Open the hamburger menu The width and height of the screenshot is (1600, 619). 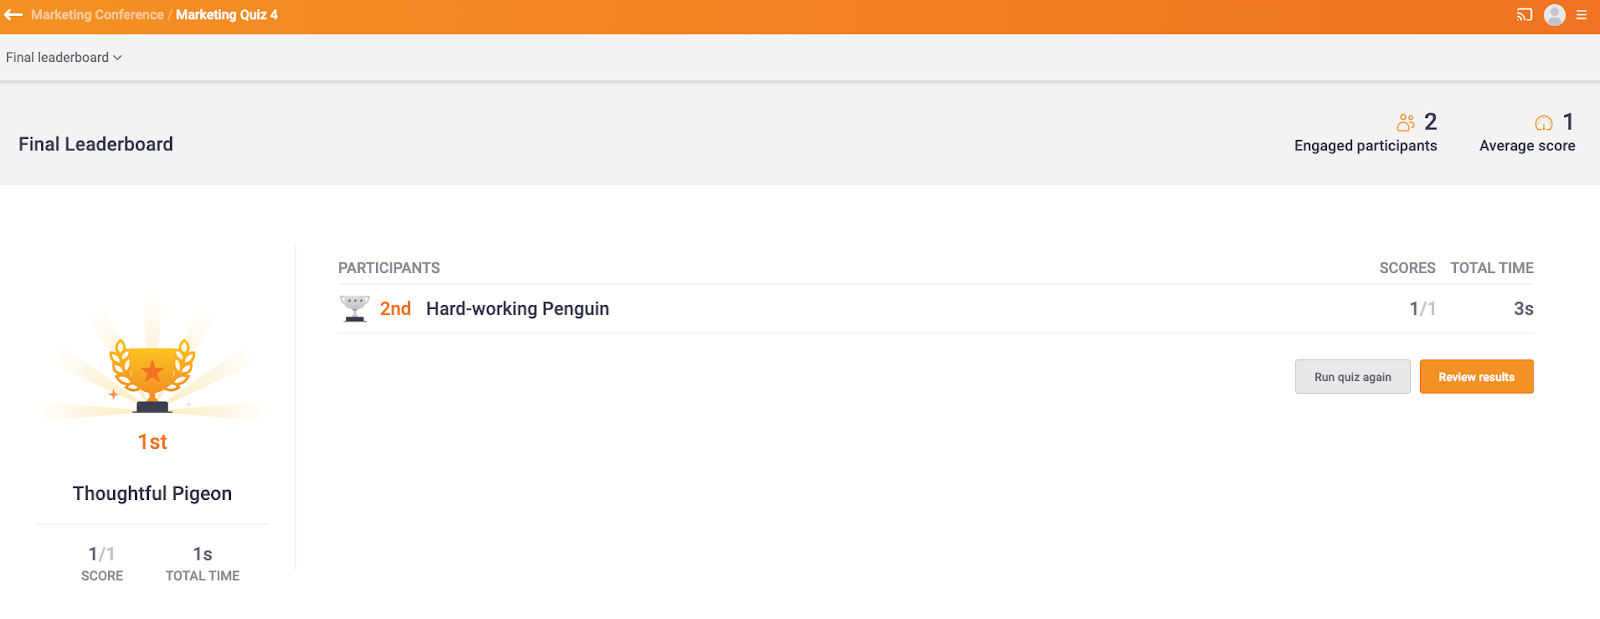tap(1582, 15)
